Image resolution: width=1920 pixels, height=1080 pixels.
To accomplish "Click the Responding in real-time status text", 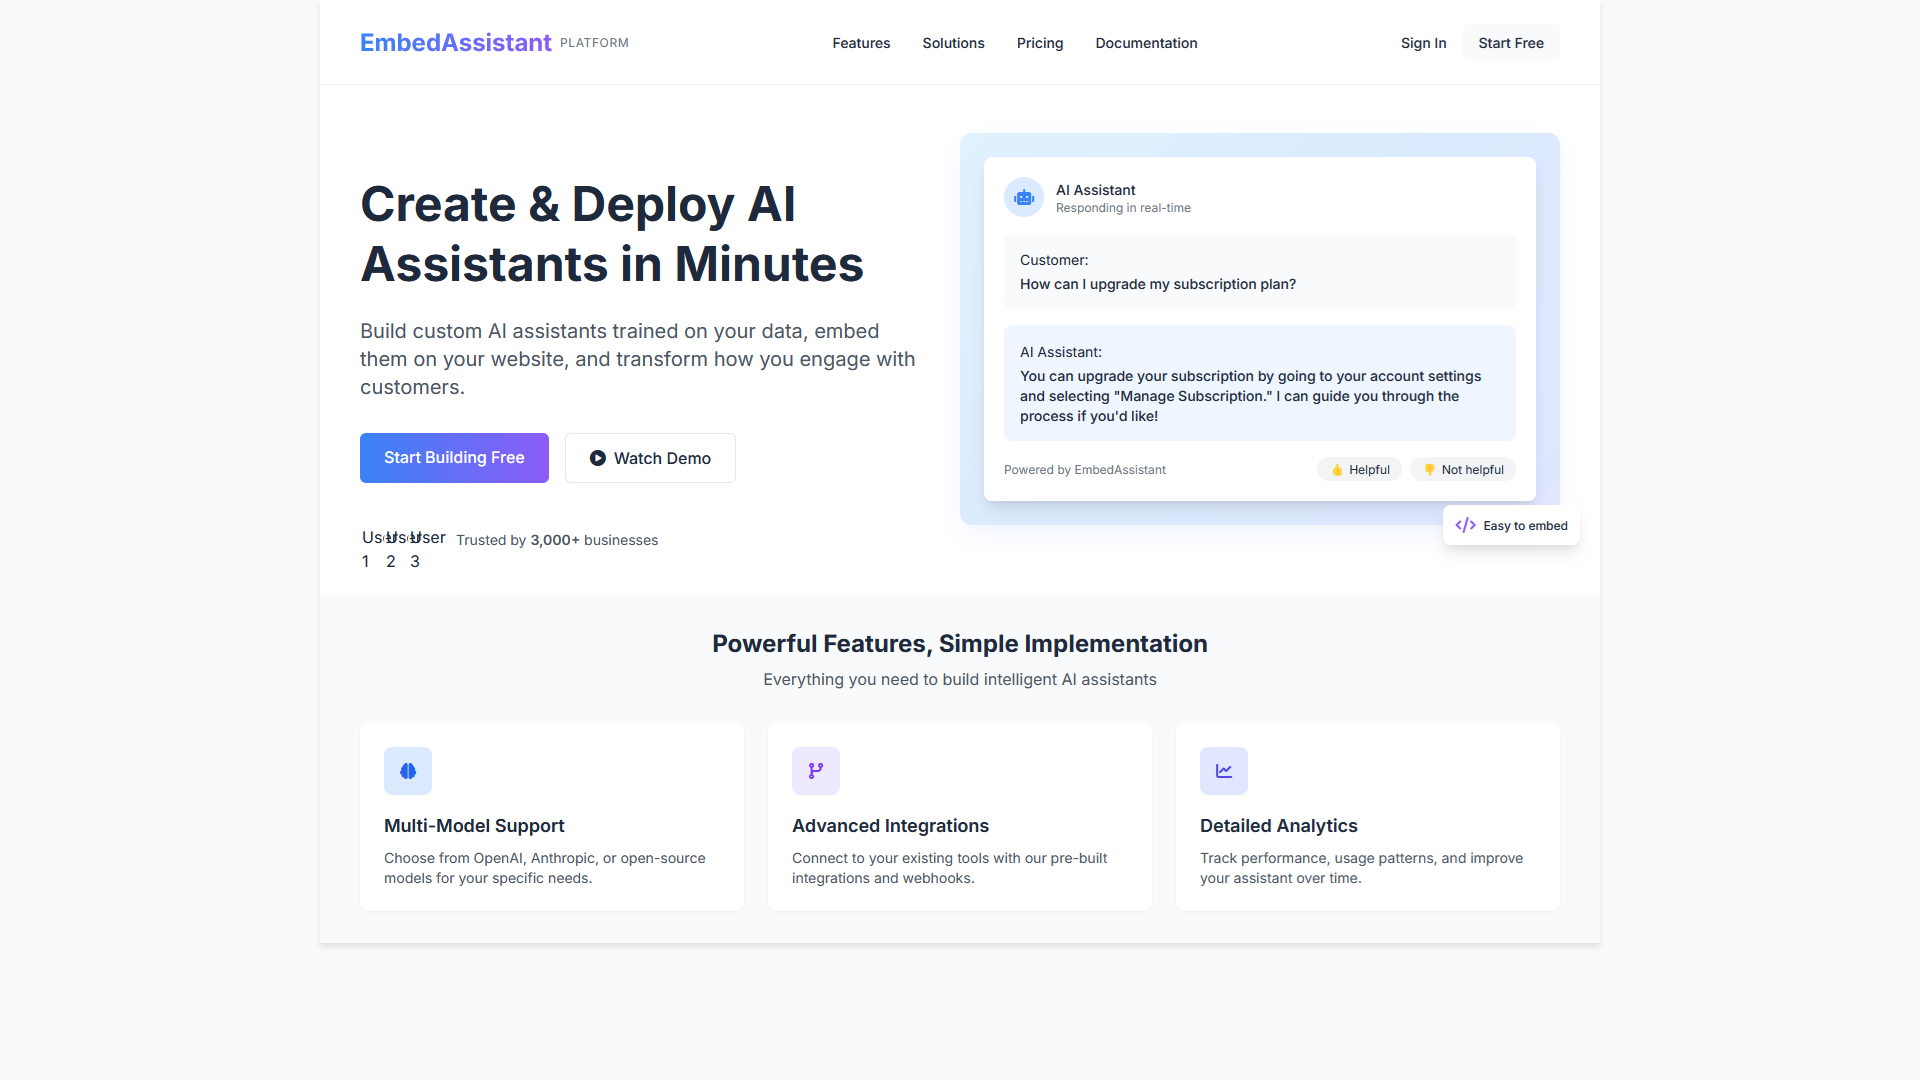I will coord(1123,208).
